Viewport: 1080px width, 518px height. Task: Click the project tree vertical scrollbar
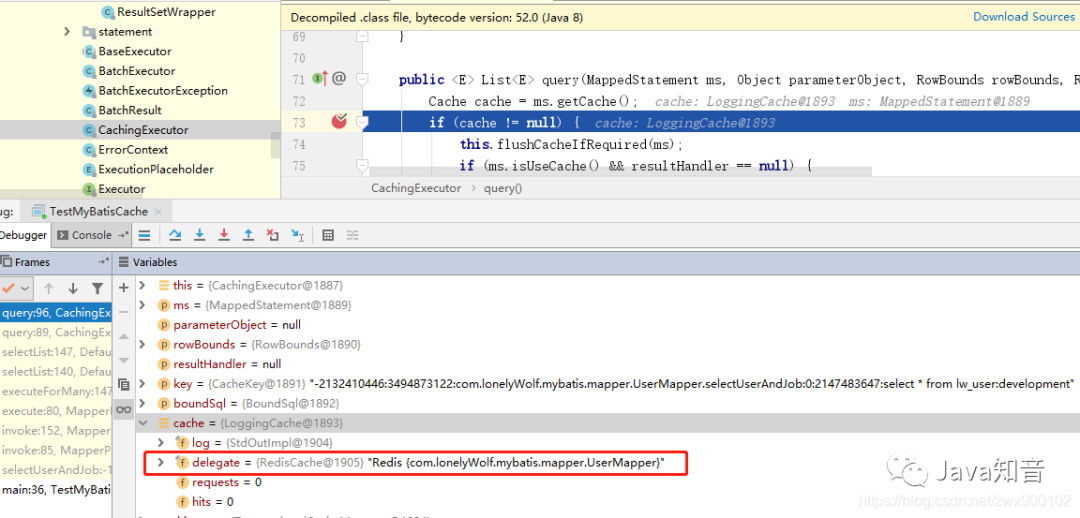(x=276, y=145)
